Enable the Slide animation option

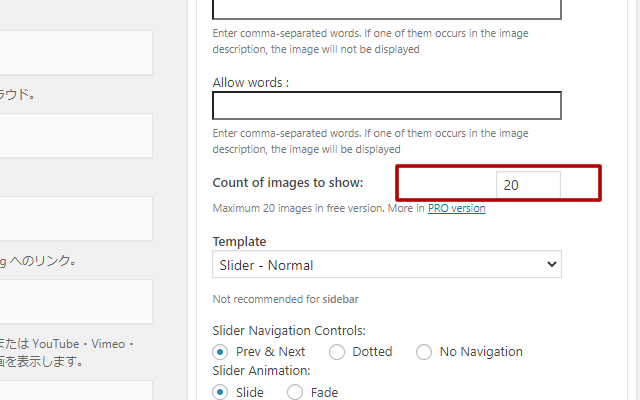221,392
